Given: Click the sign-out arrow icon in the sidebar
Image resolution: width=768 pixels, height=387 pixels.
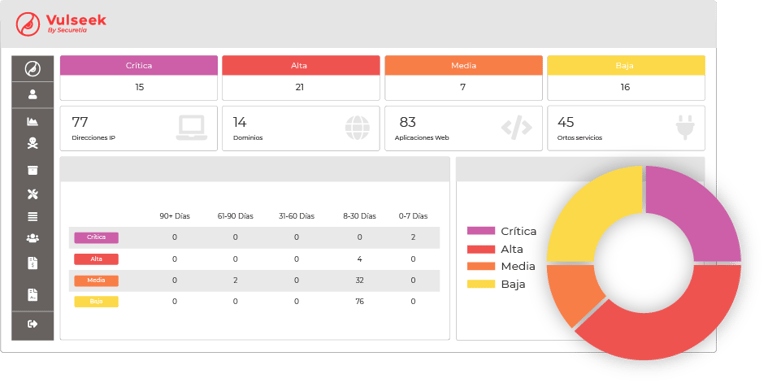Looking at the screenshot, I should coord(33,324).
